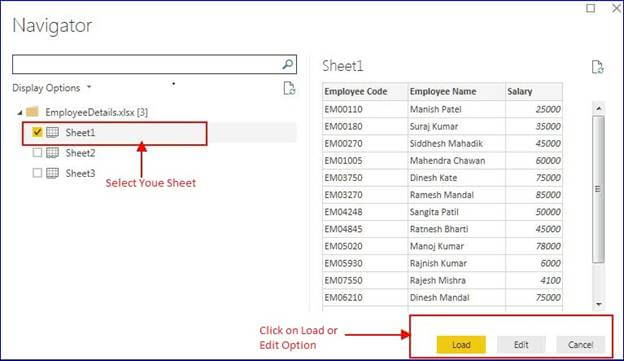Click the Siddhesh Mahadik name cell
This screenshot has width=624, height=361.
tap(456, 143)
